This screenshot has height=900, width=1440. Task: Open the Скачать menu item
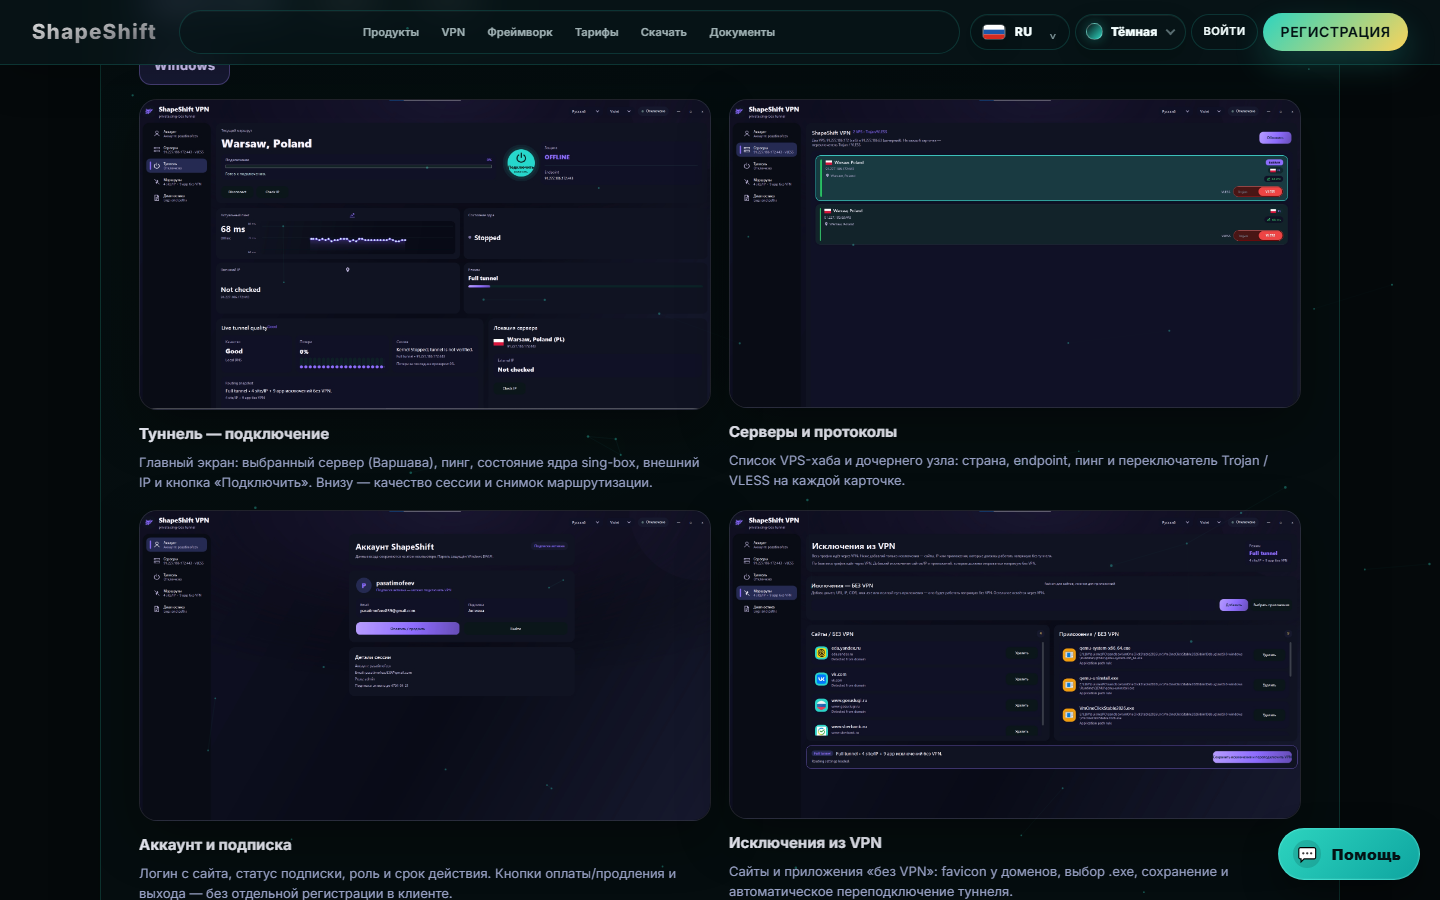coord(664,32)
